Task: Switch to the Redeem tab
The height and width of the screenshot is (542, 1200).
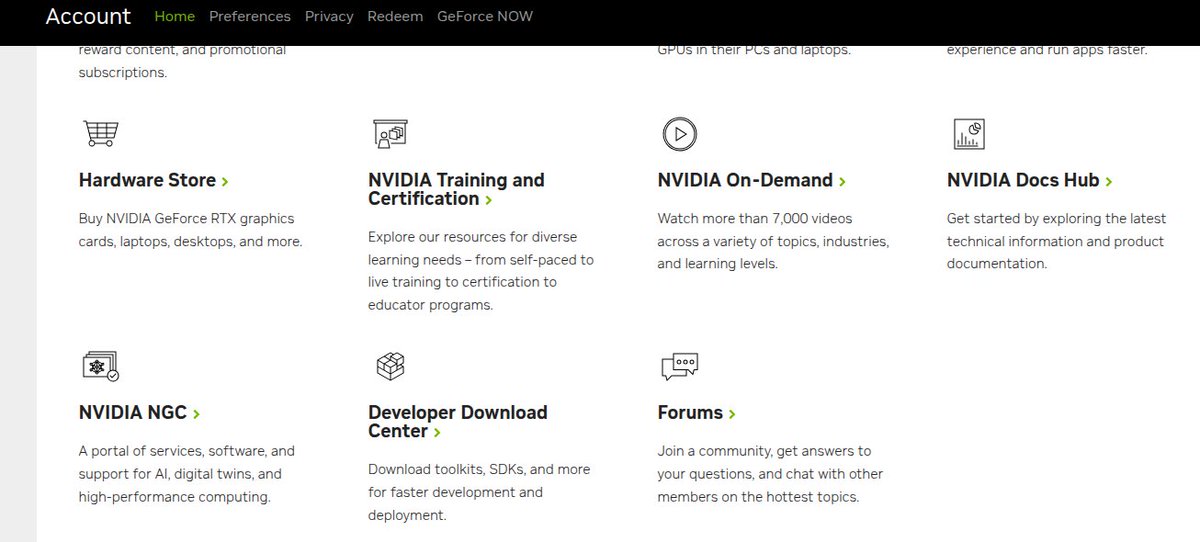Action: (395, 16)
